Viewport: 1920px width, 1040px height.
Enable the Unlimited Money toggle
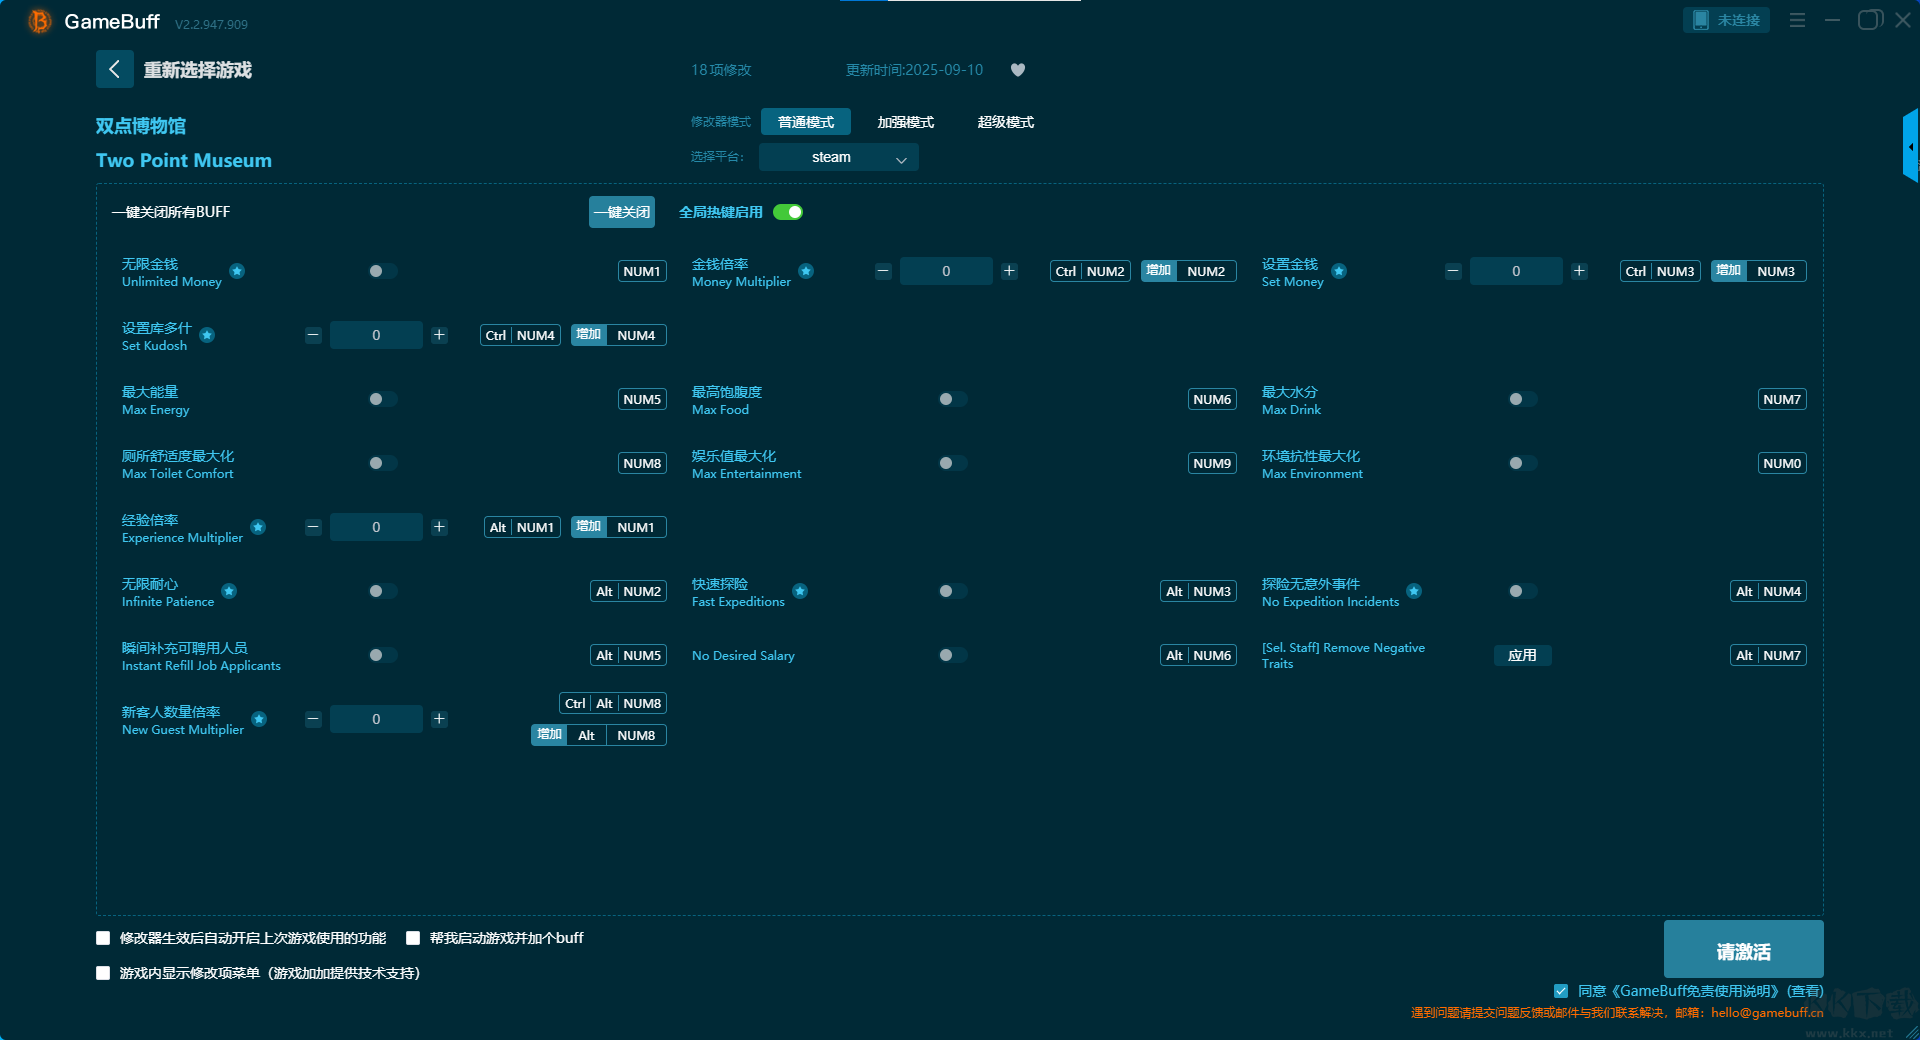pos(382,271)
